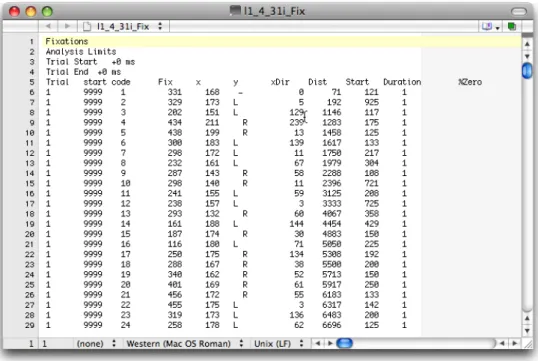Click the window resize grip at bottom corner

[528, 343]
